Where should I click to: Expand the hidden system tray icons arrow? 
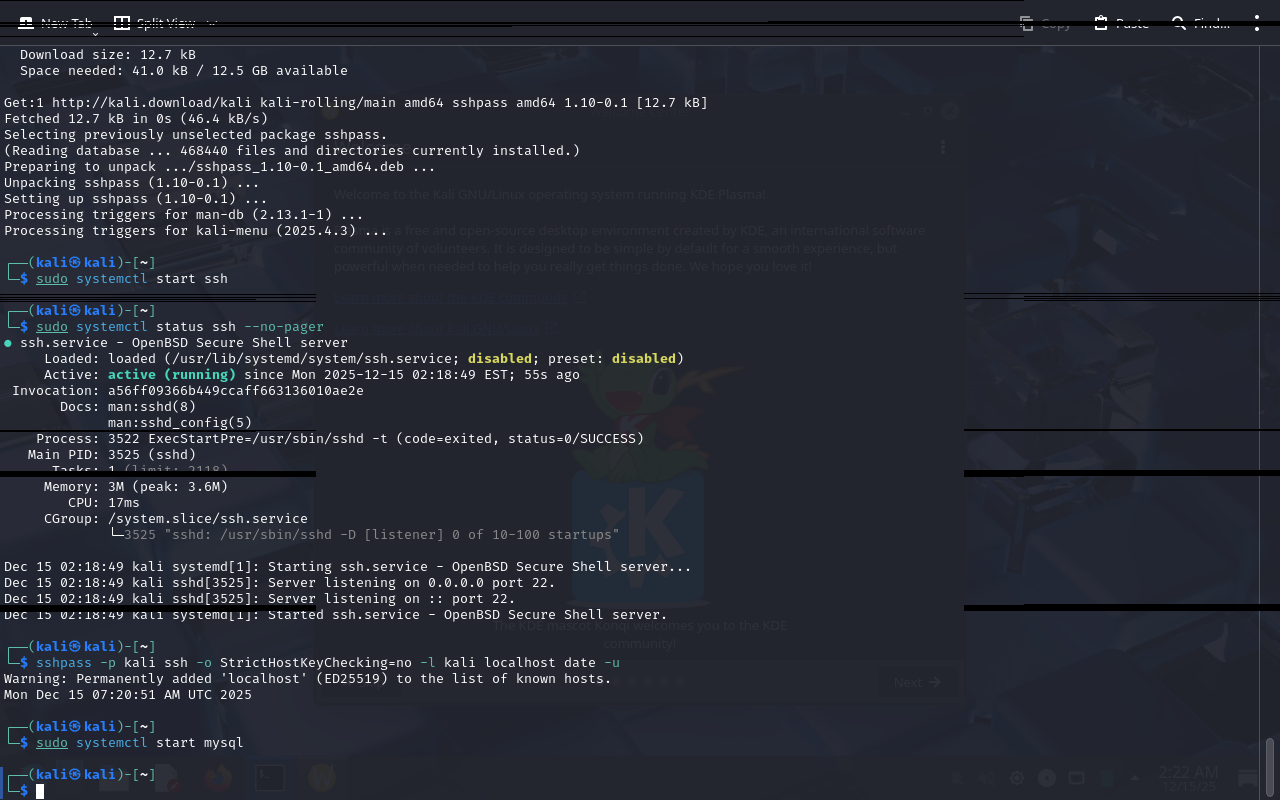[x=1135, y=778]
